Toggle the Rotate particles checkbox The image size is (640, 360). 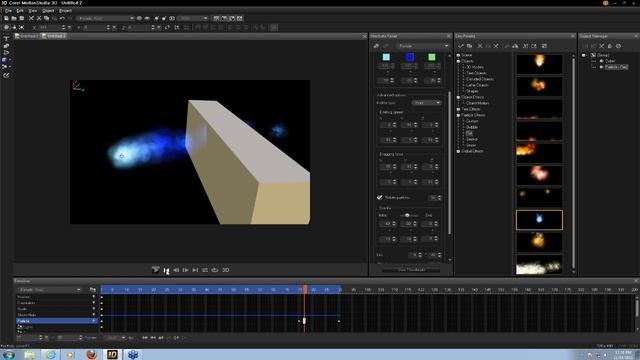click(380, 198)
